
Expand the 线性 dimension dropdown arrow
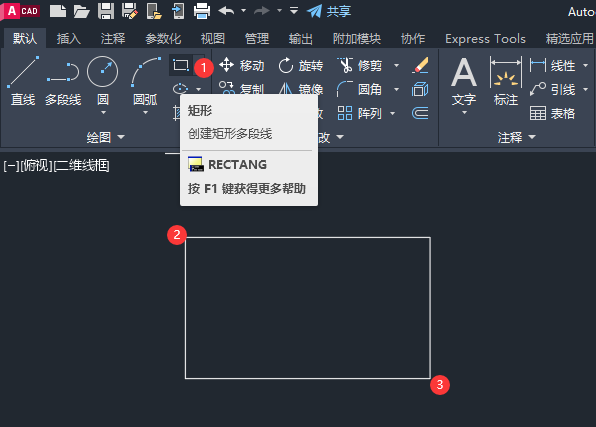pyautogui.click(x=585, y=66)
